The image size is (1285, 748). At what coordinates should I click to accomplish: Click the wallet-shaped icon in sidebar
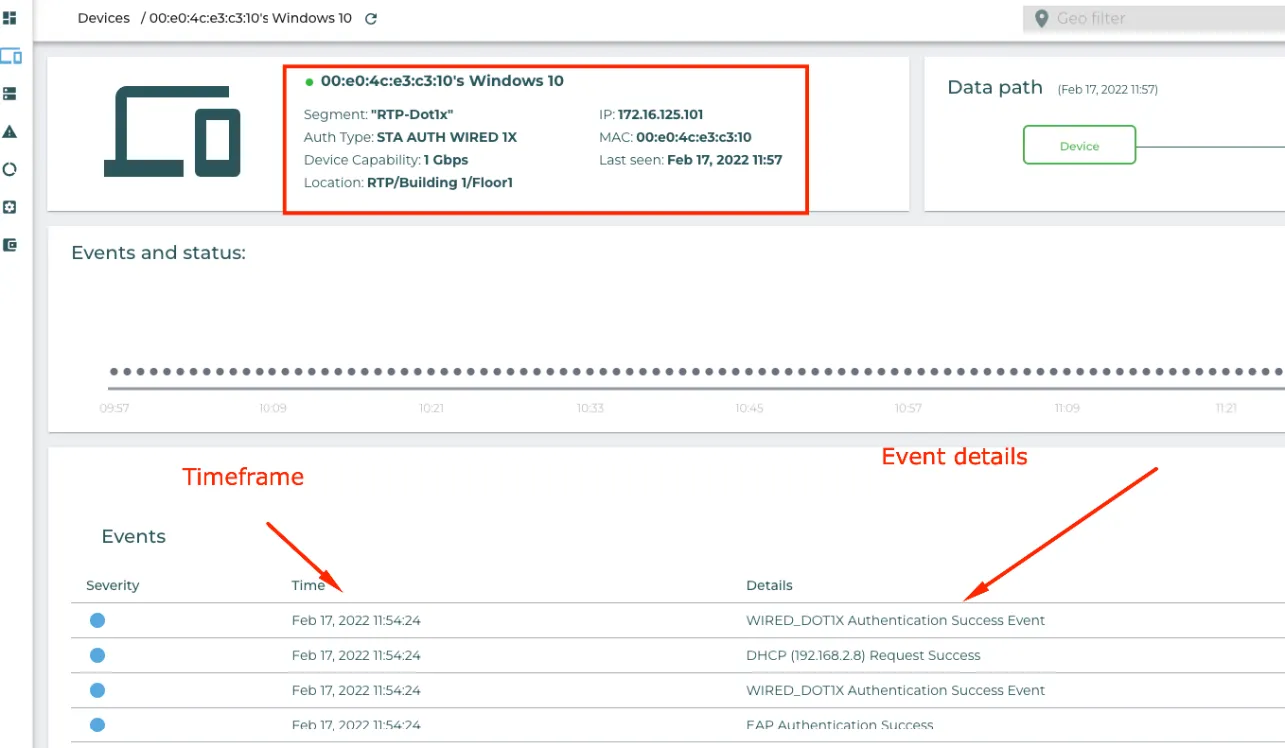tap(10, 245)
